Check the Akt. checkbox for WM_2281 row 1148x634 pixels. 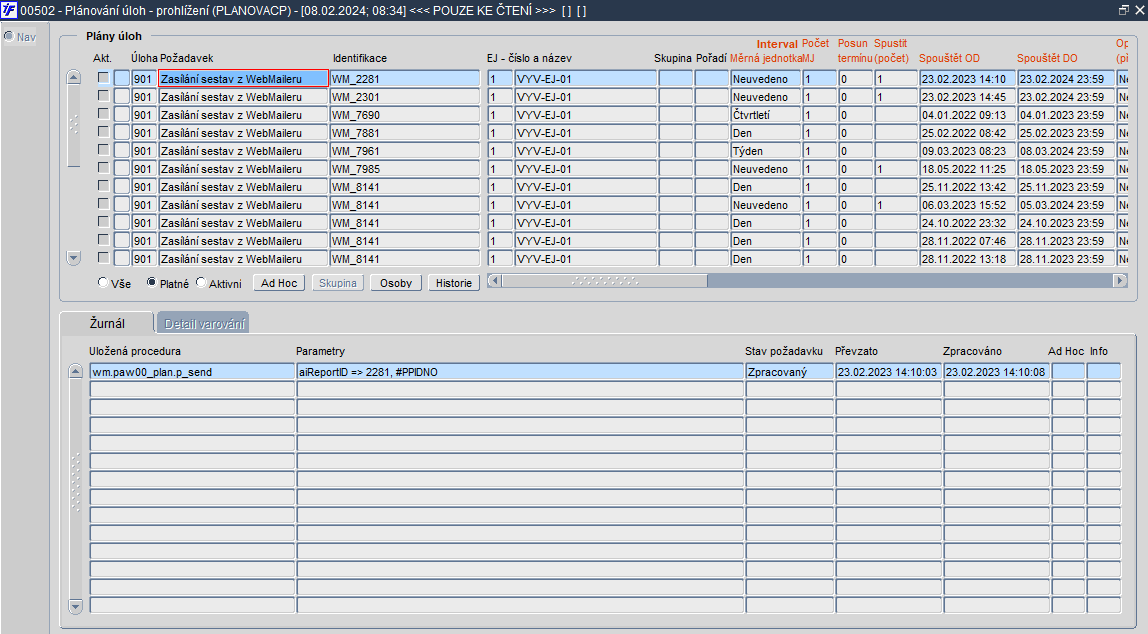pyautogui.click(x=103, y=78)
